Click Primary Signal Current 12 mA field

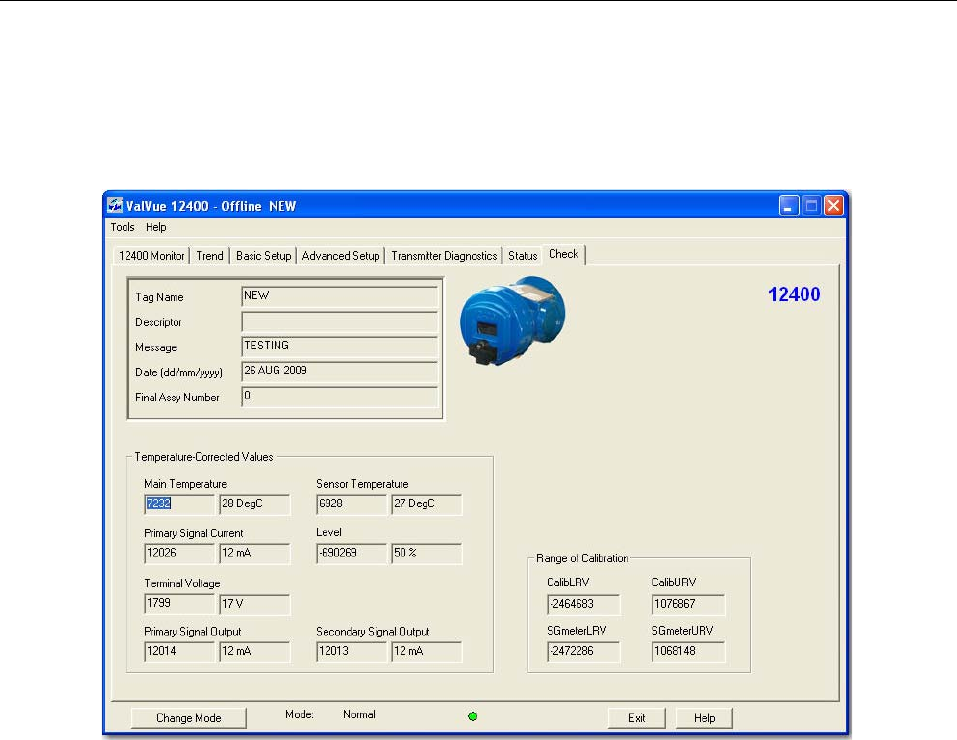pyautogui.click(x=255, y=554)
